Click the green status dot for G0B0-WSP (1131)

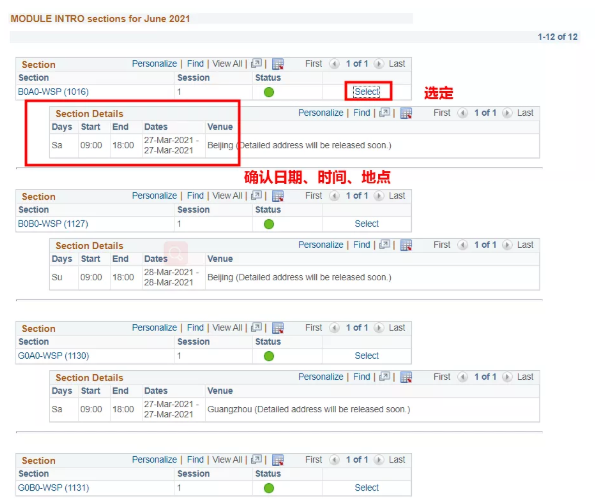coord(269,488)
